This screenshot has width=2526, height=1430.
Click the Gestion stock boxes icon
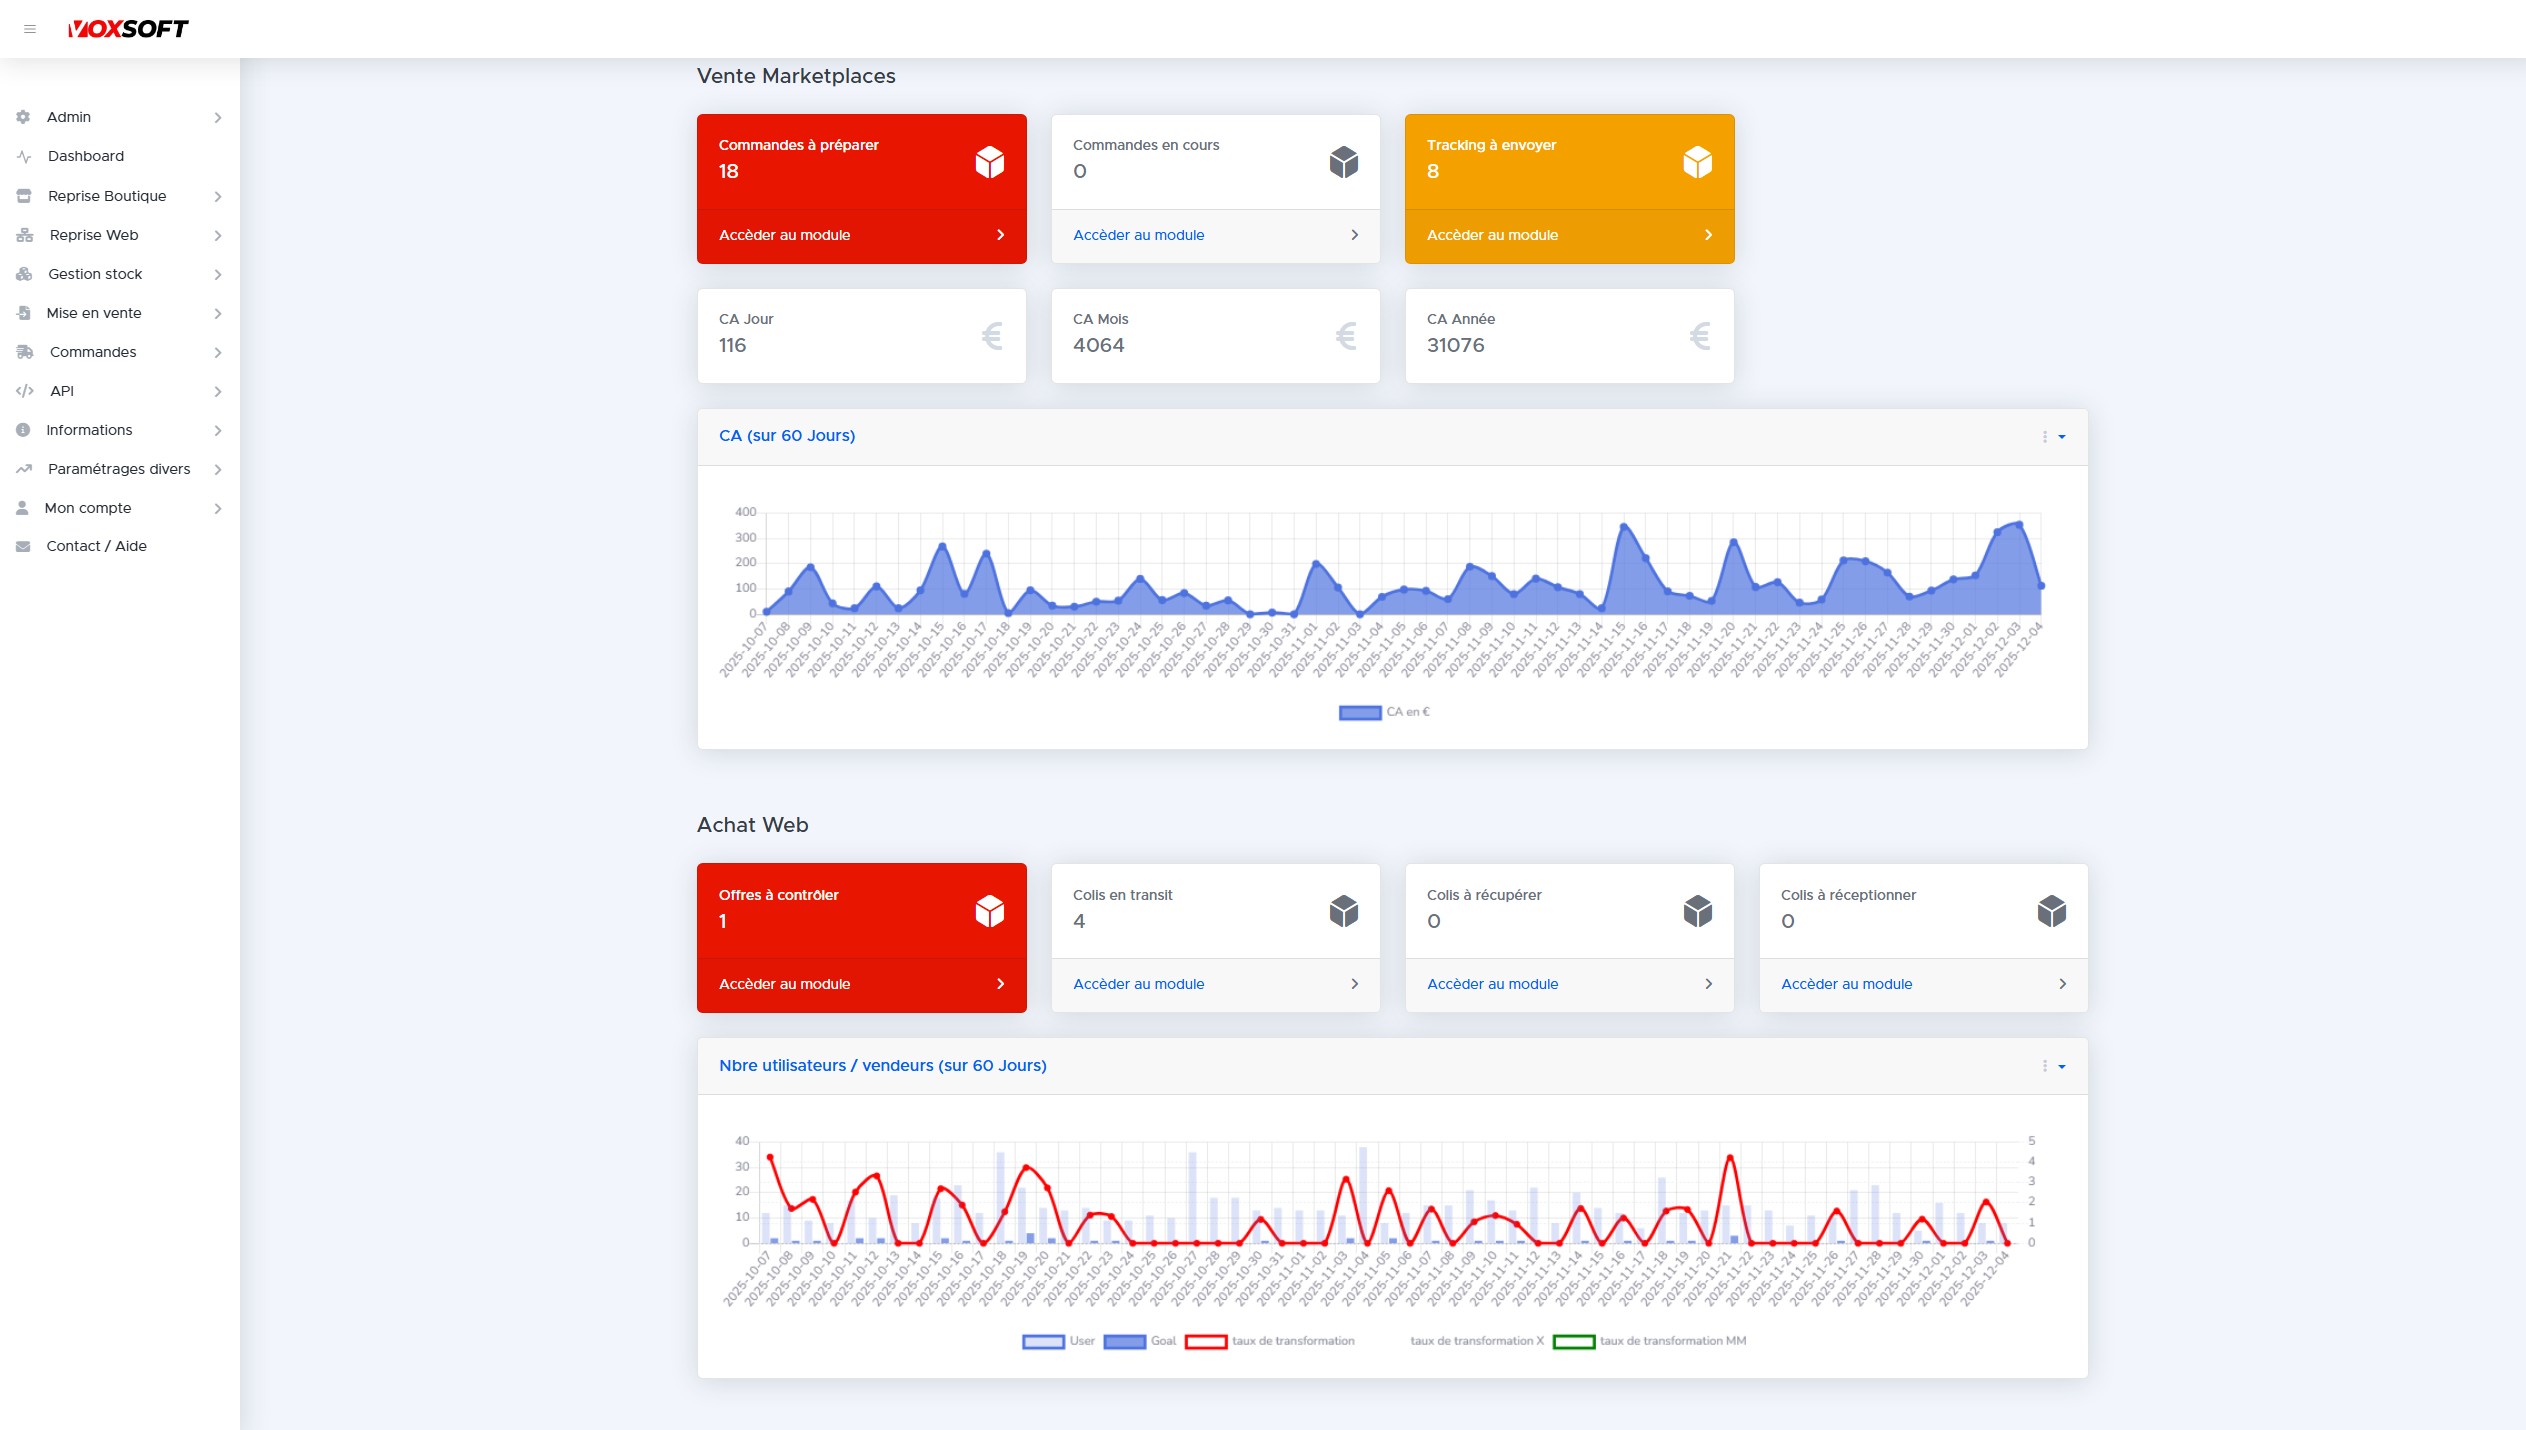(x=24, y=274)
